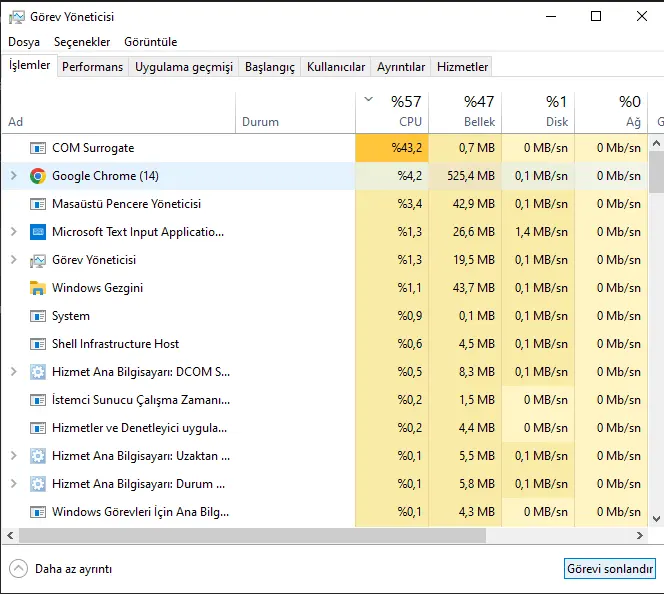Select the Shell Infrastructure Host name

click(115, 344)
